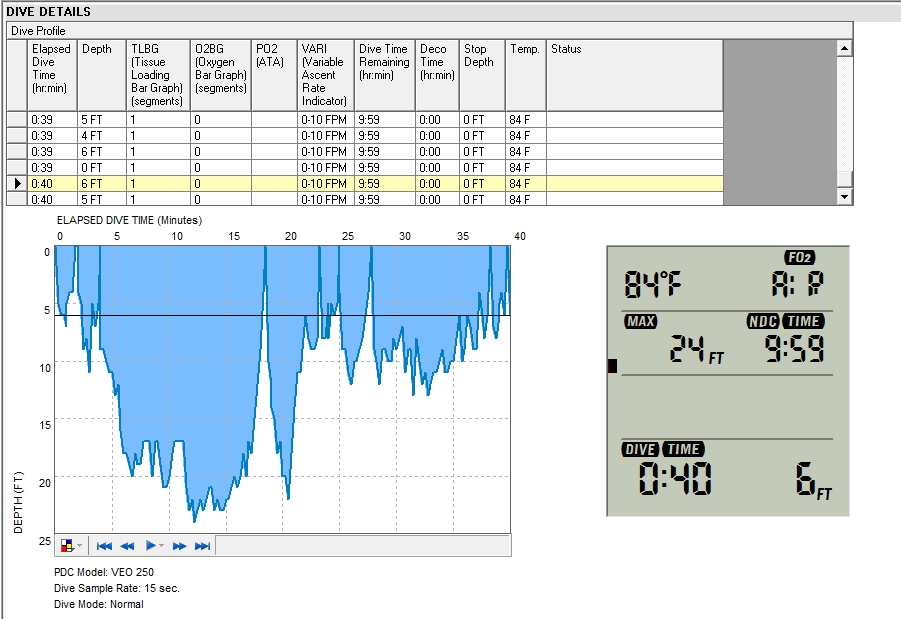Step forward with the fast-forward button
The height and width of the screenshot is (619, 901).
(179, 545)
